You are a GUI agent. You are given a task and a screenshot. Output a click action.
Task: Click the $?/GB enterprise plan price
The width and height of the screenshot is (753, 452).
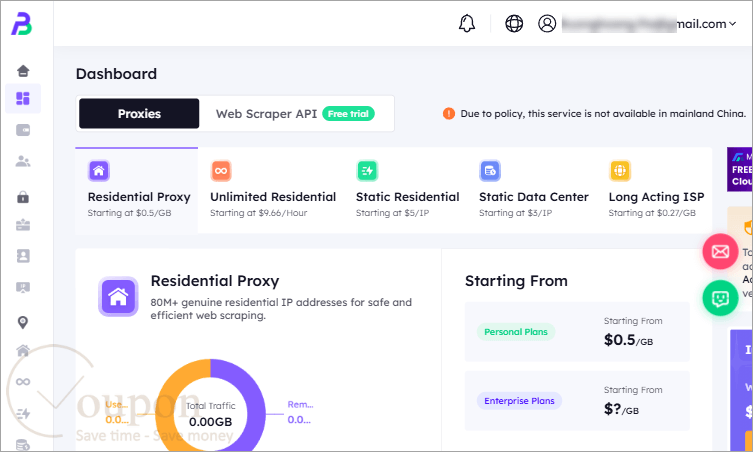[621, 409]
